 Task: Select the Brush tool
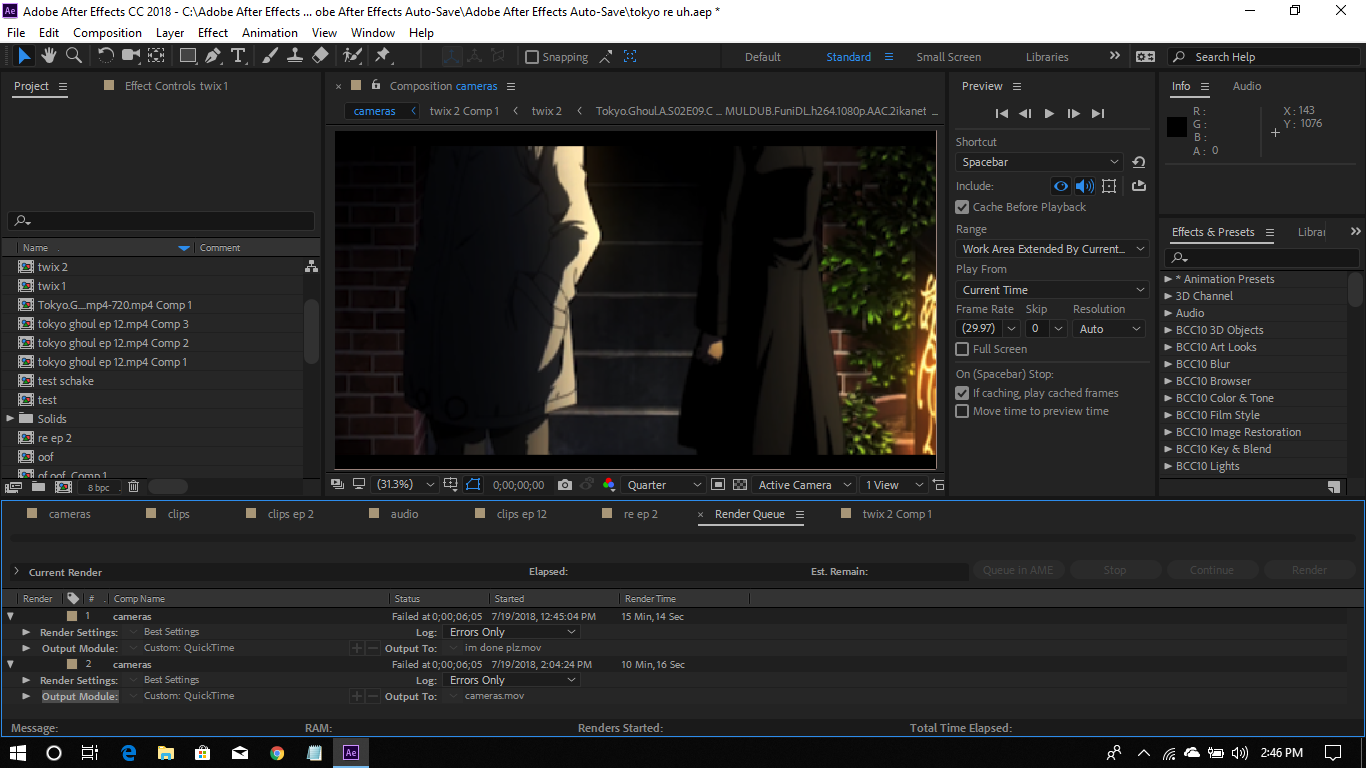(x=270, y=56)
